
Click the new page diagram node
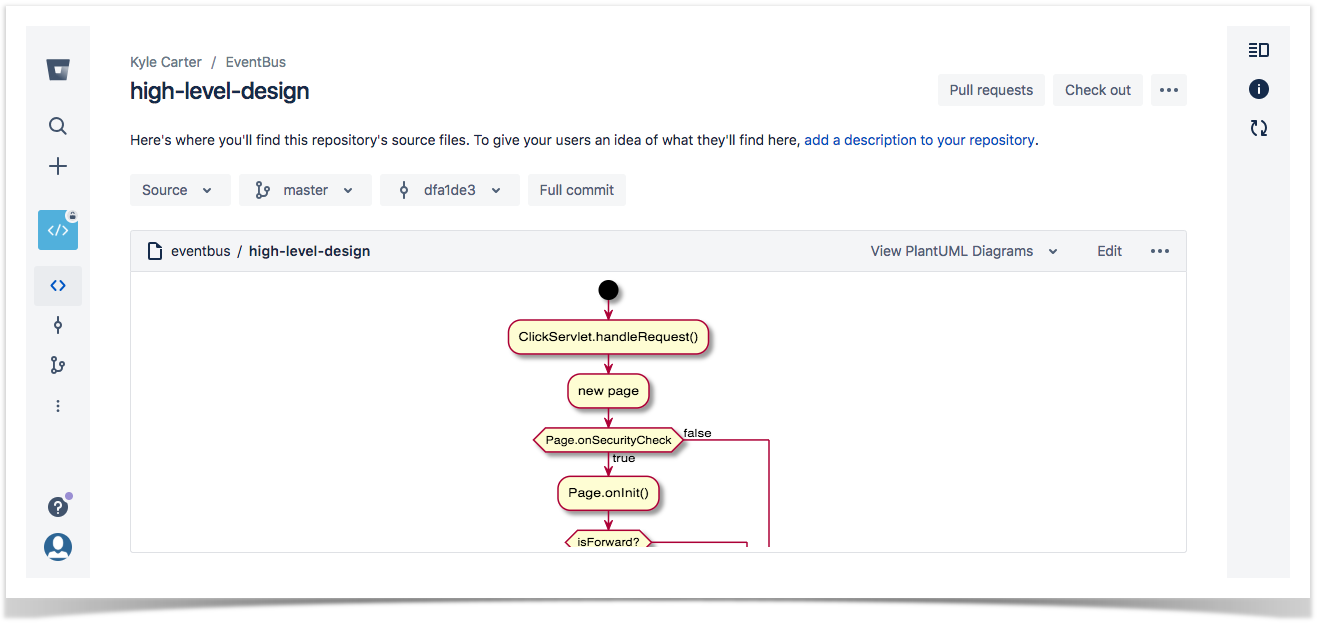608,391
